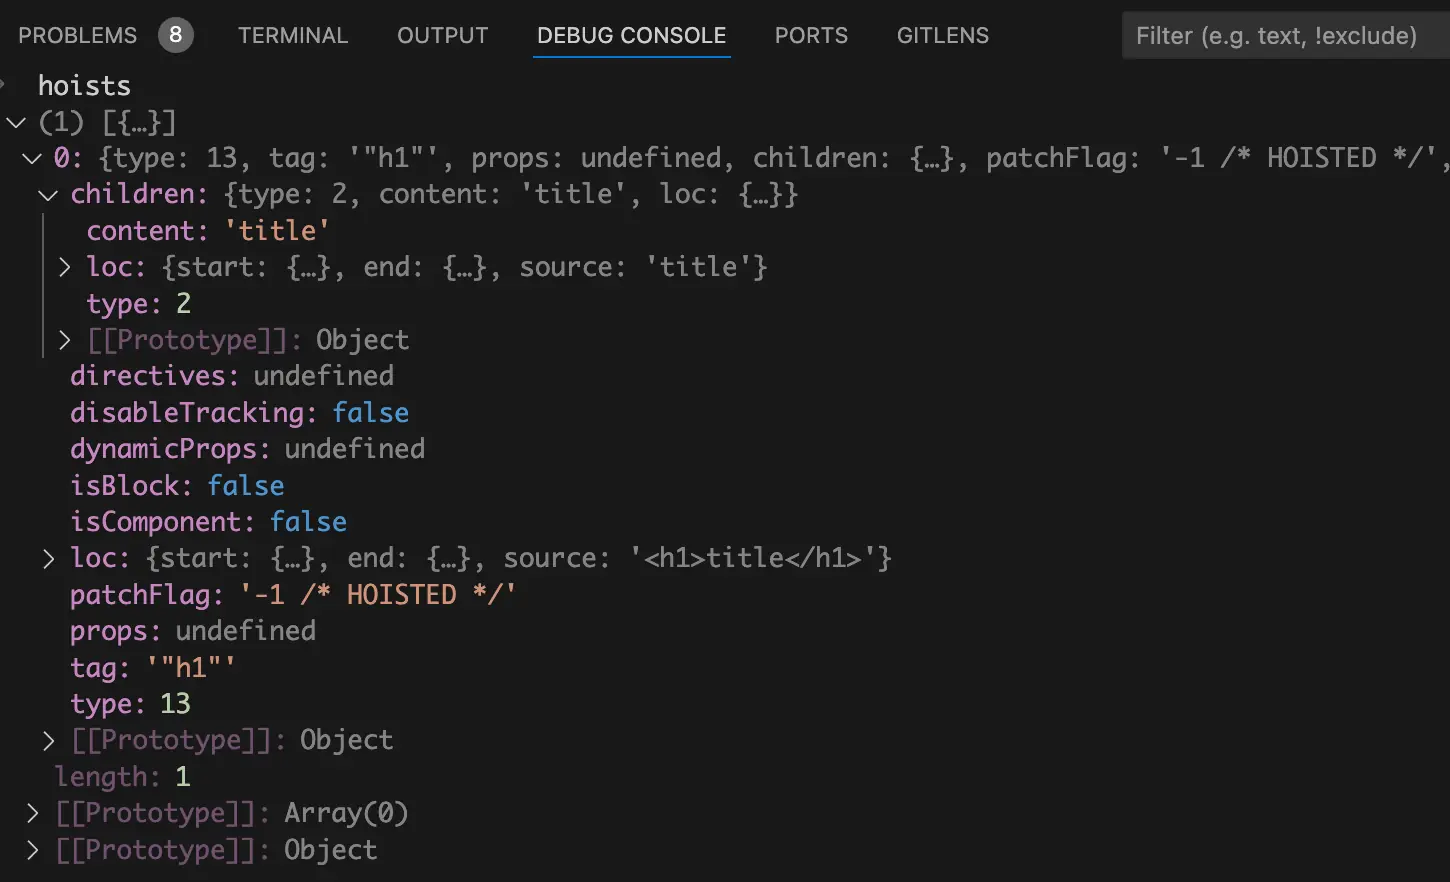Select the DEBUG CONSOLE tab

coord(631,36)
